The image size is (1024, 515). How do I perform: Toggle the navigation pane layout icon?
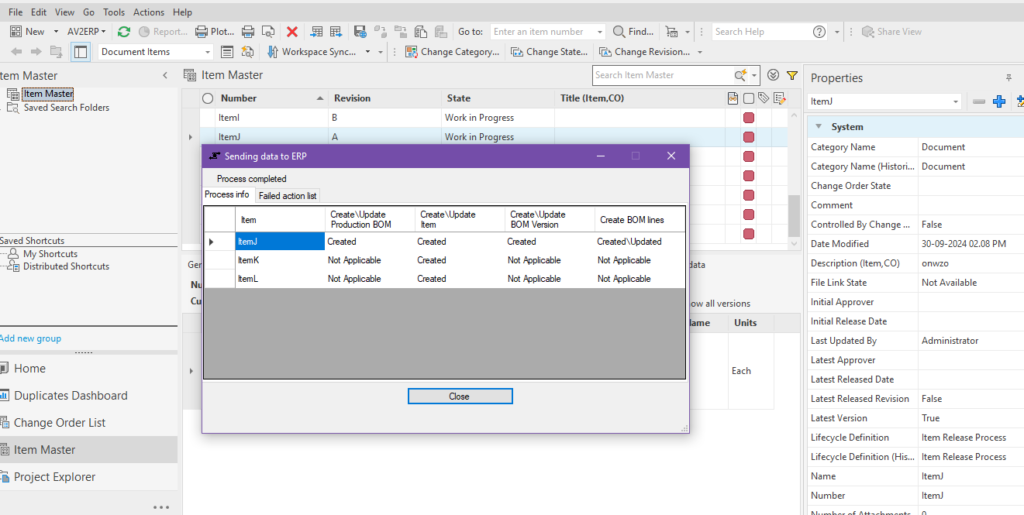pos(80,52)
